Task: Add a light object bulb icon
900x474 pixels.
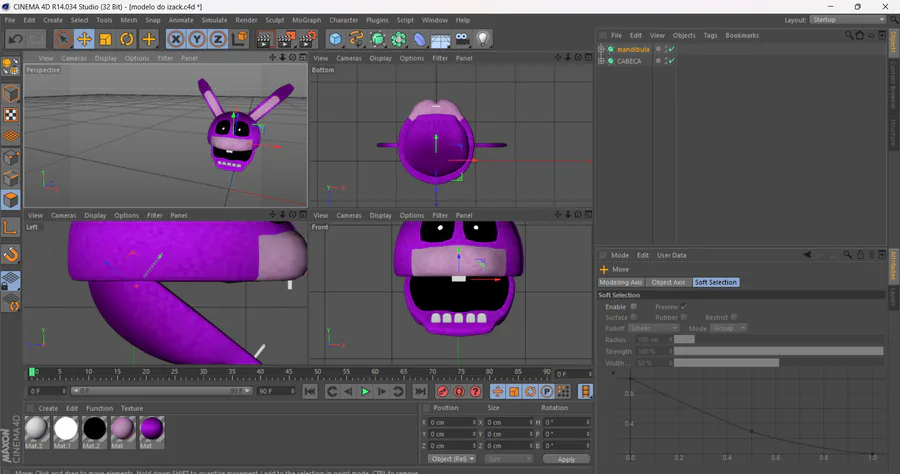Action: click(483, 39)
